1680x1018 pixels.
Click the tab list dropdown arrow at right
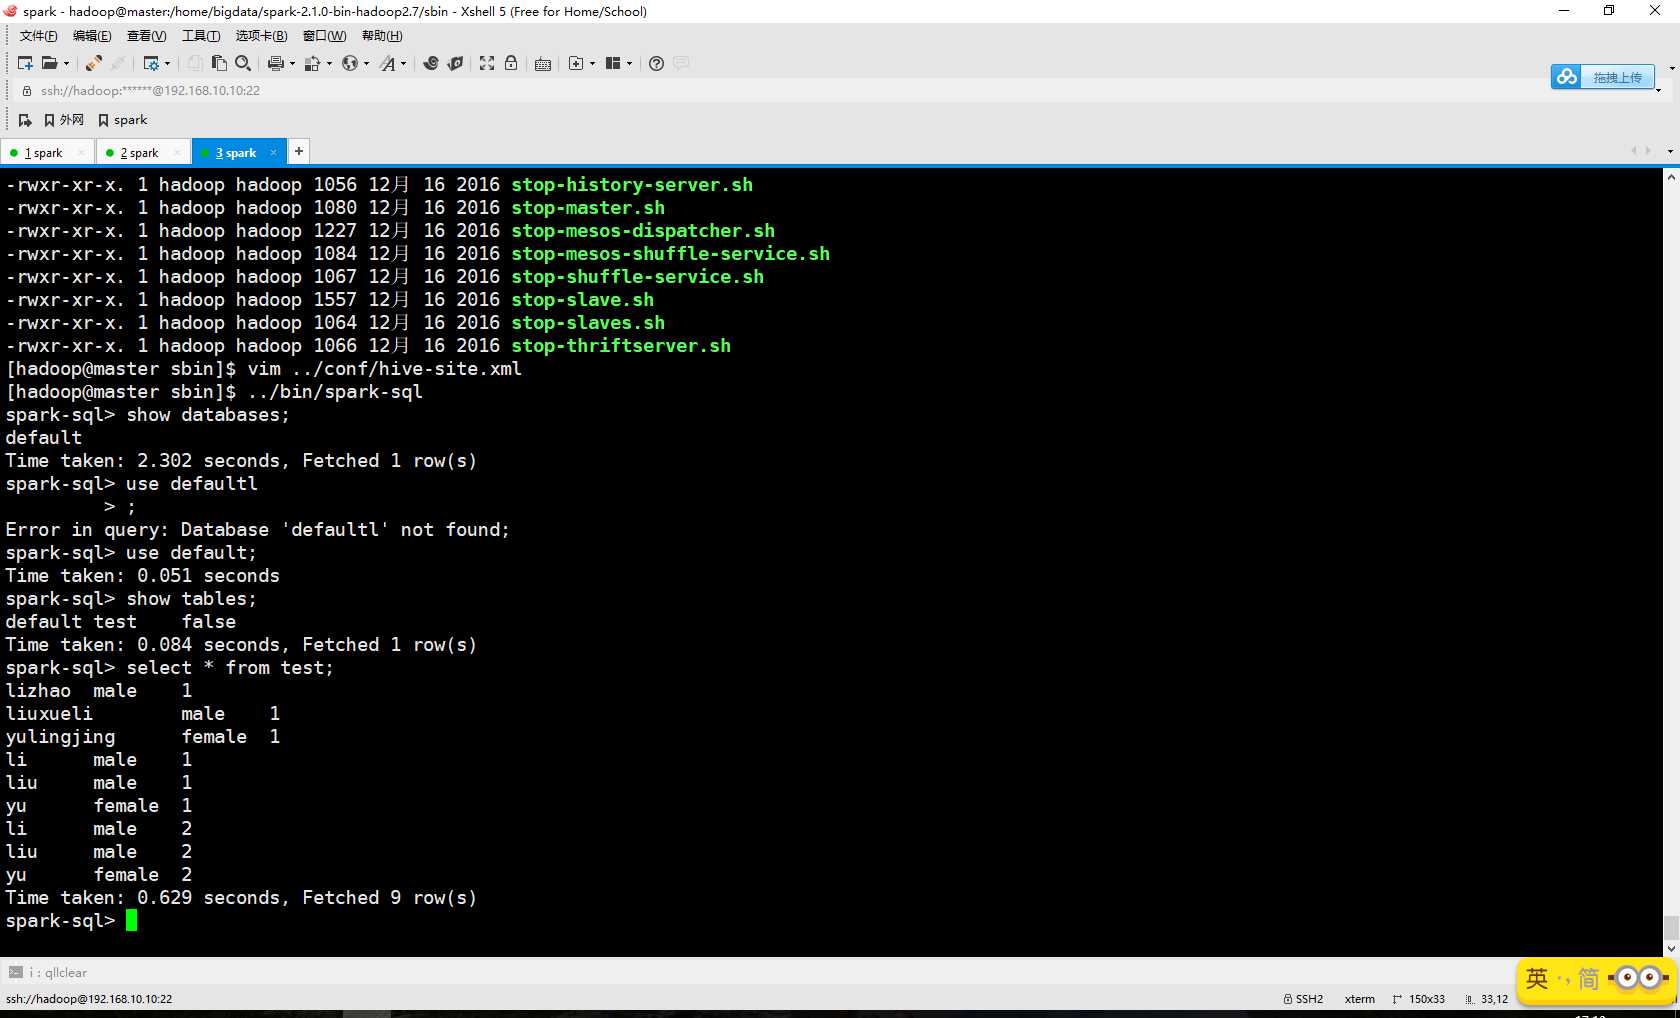pyautogui.click(x=1670, y=151)
